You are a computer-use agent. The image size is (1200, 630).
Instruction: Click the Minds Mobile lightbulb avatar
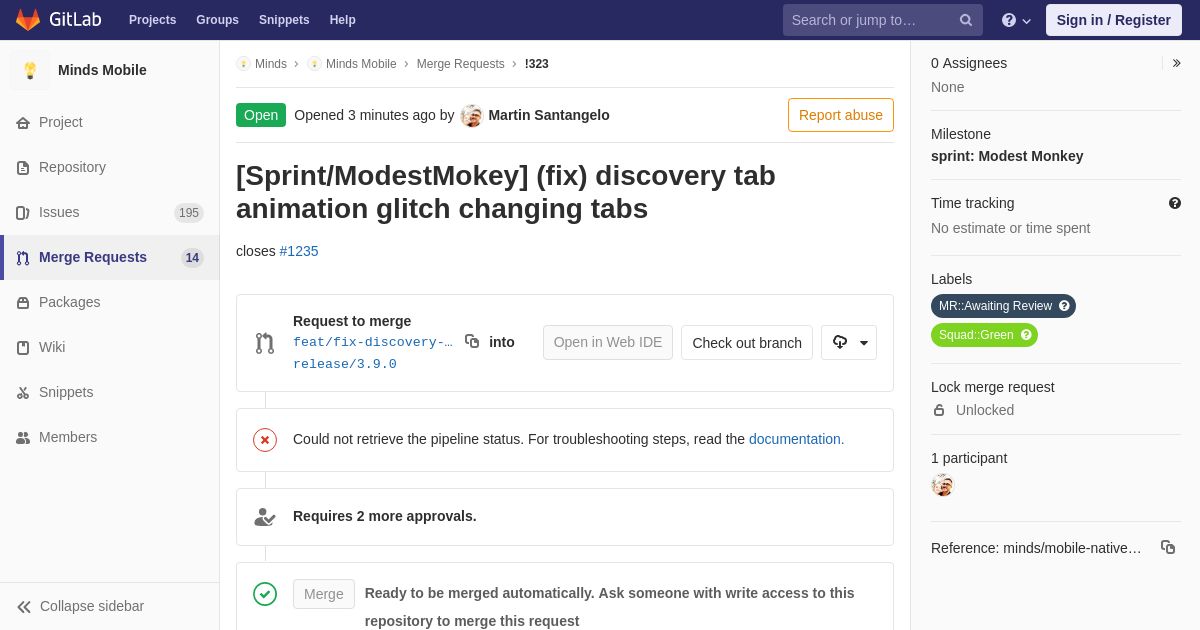[x=30, y=70]
